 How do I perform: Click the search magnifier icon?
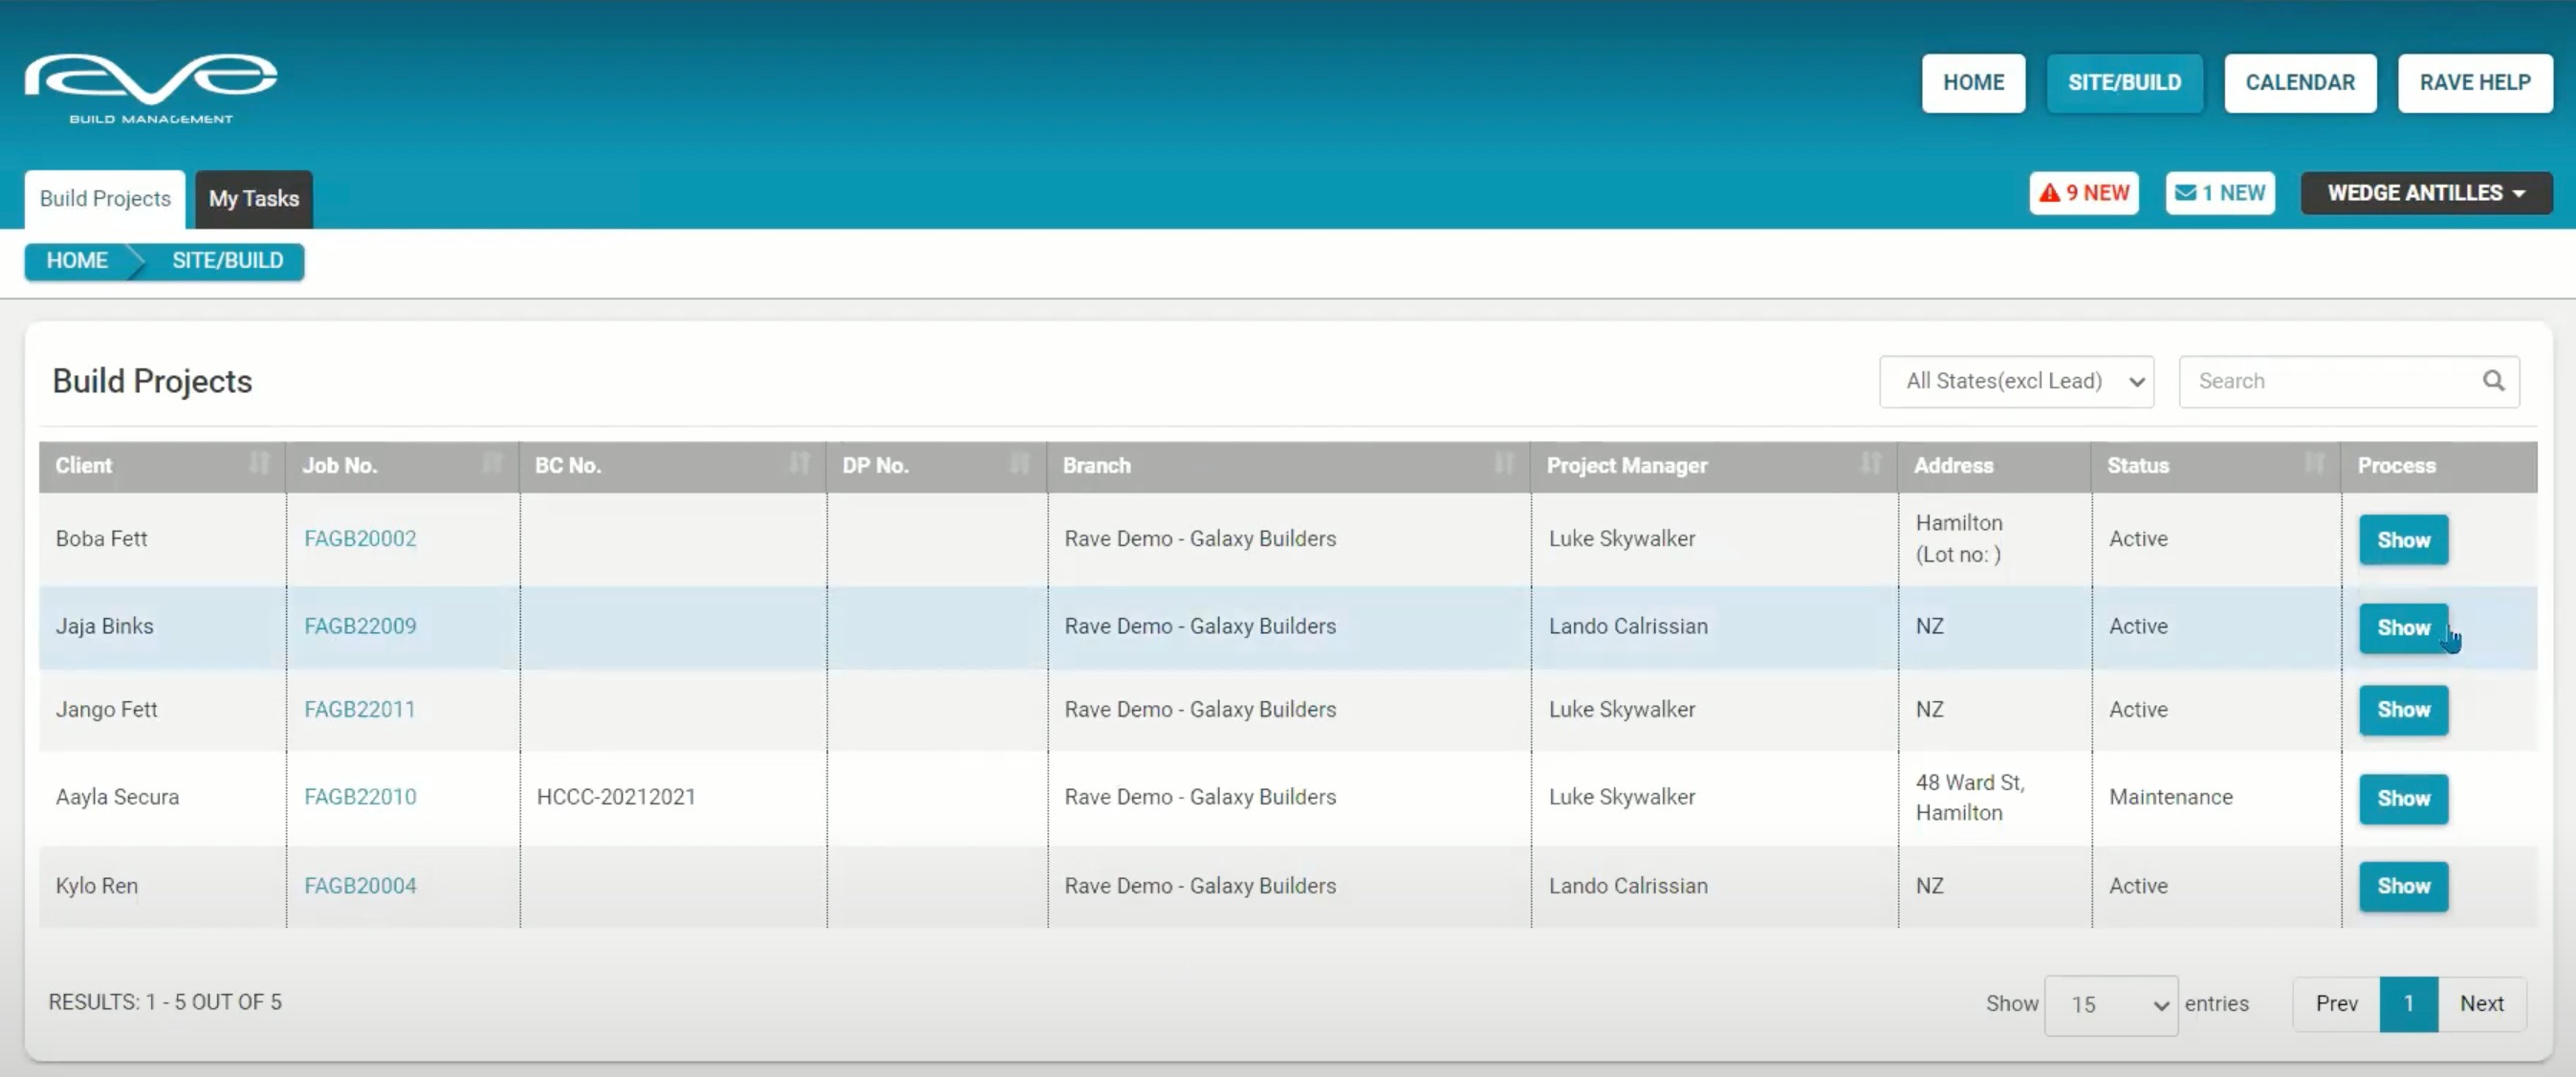tap(2493, 381)
